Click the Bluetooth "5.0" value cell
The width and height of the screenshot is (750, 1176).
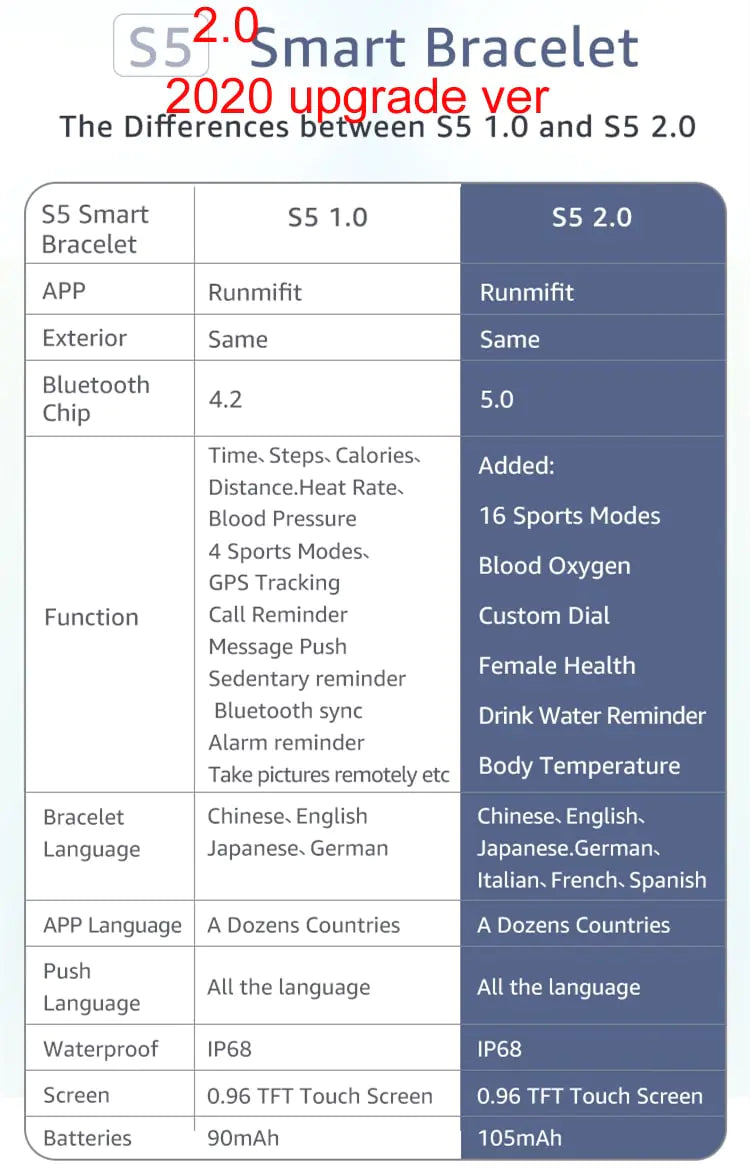(496, 400)
